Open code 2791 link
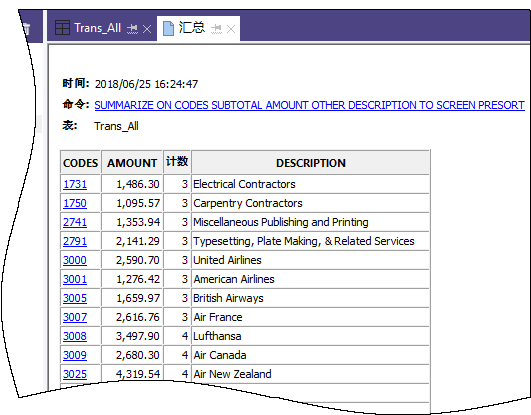 (x=75, y=241)
